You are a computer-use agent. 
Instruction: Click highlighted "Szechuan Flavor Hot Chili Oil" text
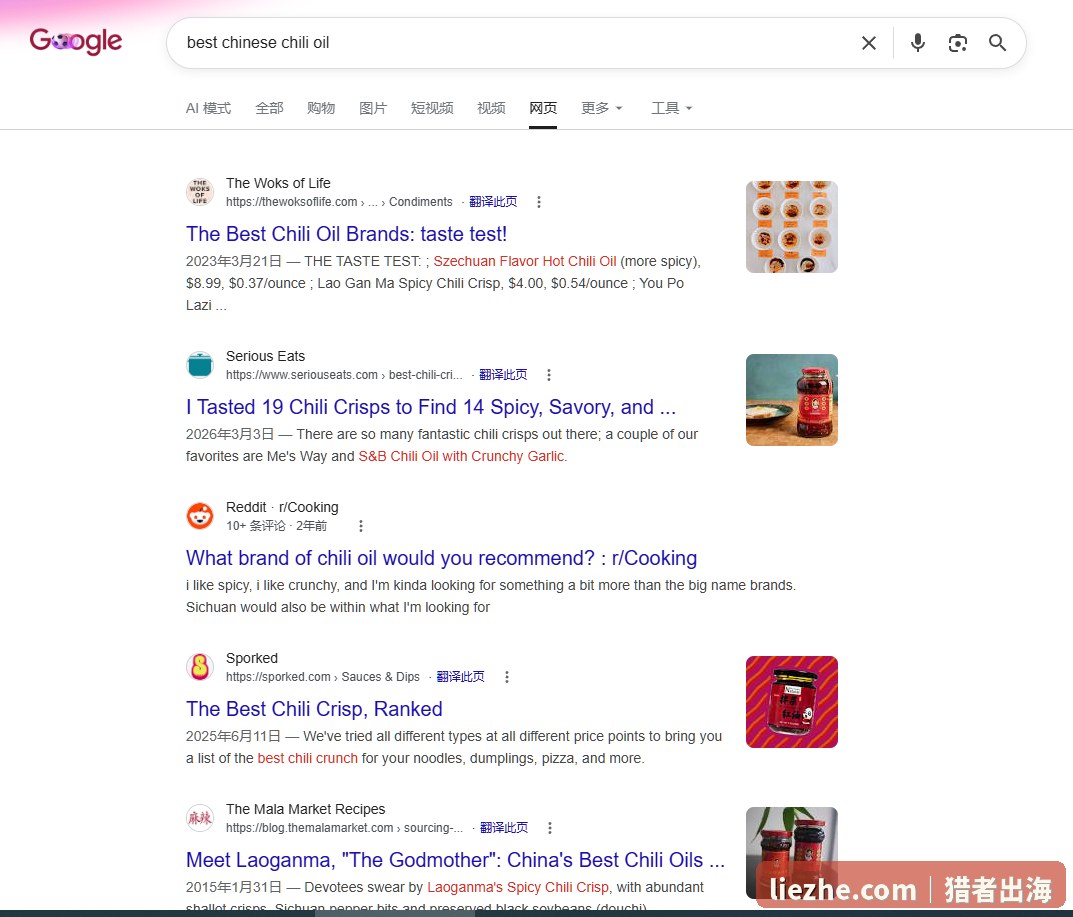click(525, 261)
